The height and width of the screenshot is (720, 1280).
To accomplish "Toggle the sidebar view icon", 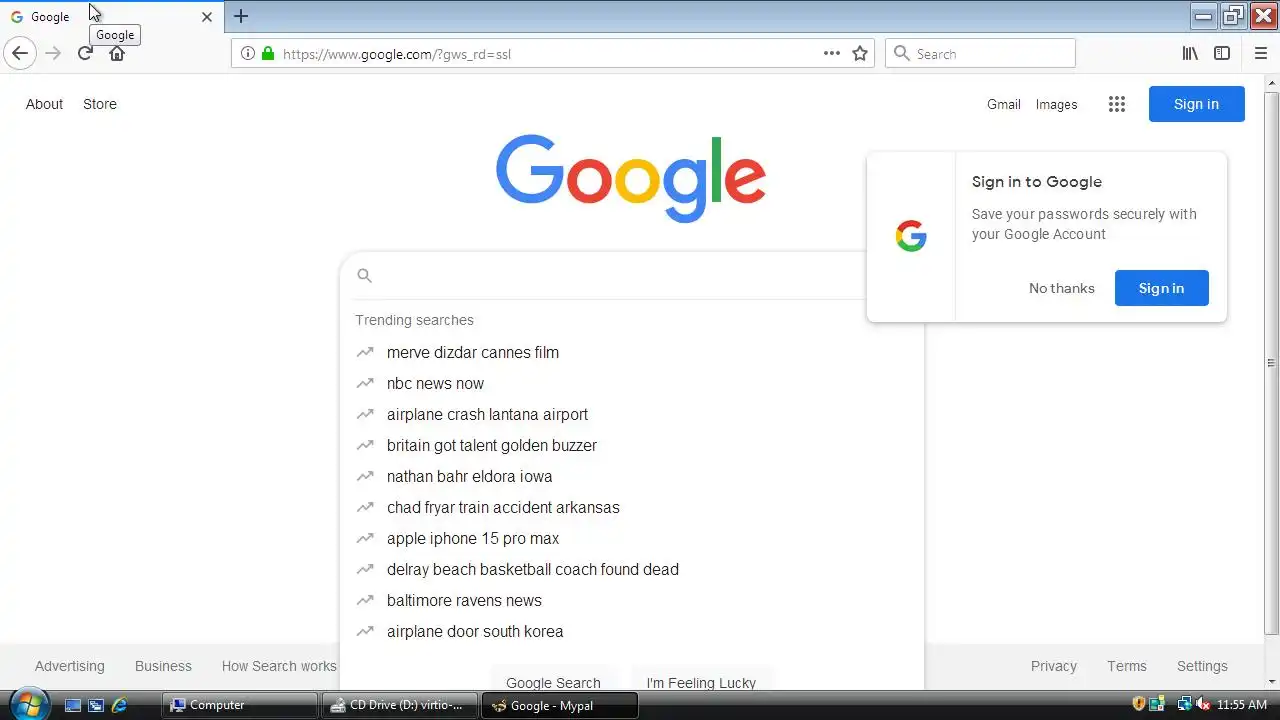I will click(x=1222, y=54).
